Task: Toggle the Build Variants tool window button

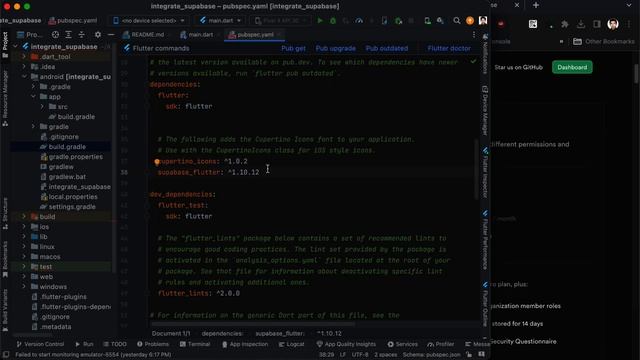Action: tap(5, 309)
